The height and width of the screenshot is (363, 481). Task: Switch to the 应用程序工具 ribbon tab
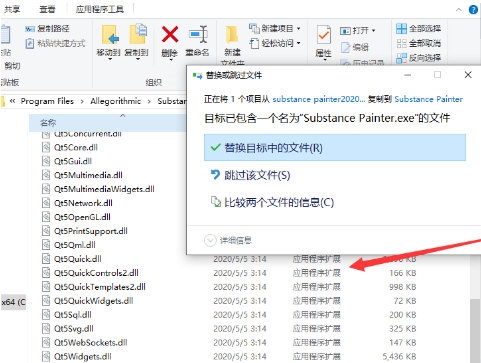[x=100, y=9]
